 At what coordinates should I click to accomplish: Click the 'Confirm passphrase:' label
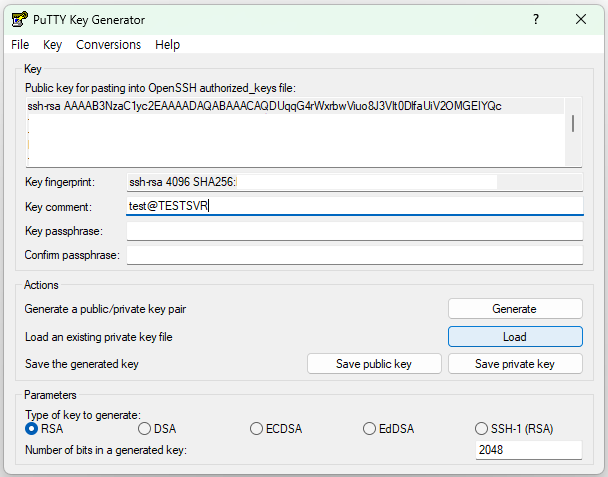click(x=72, y=255)
